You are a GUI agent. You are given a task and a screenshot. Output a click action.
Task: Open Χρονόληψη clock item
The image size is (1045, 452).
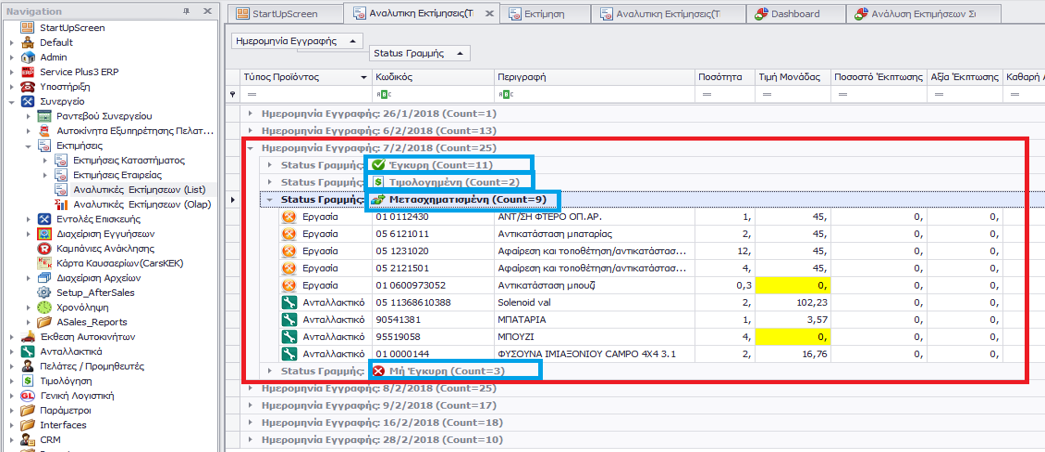click(82, 307)
